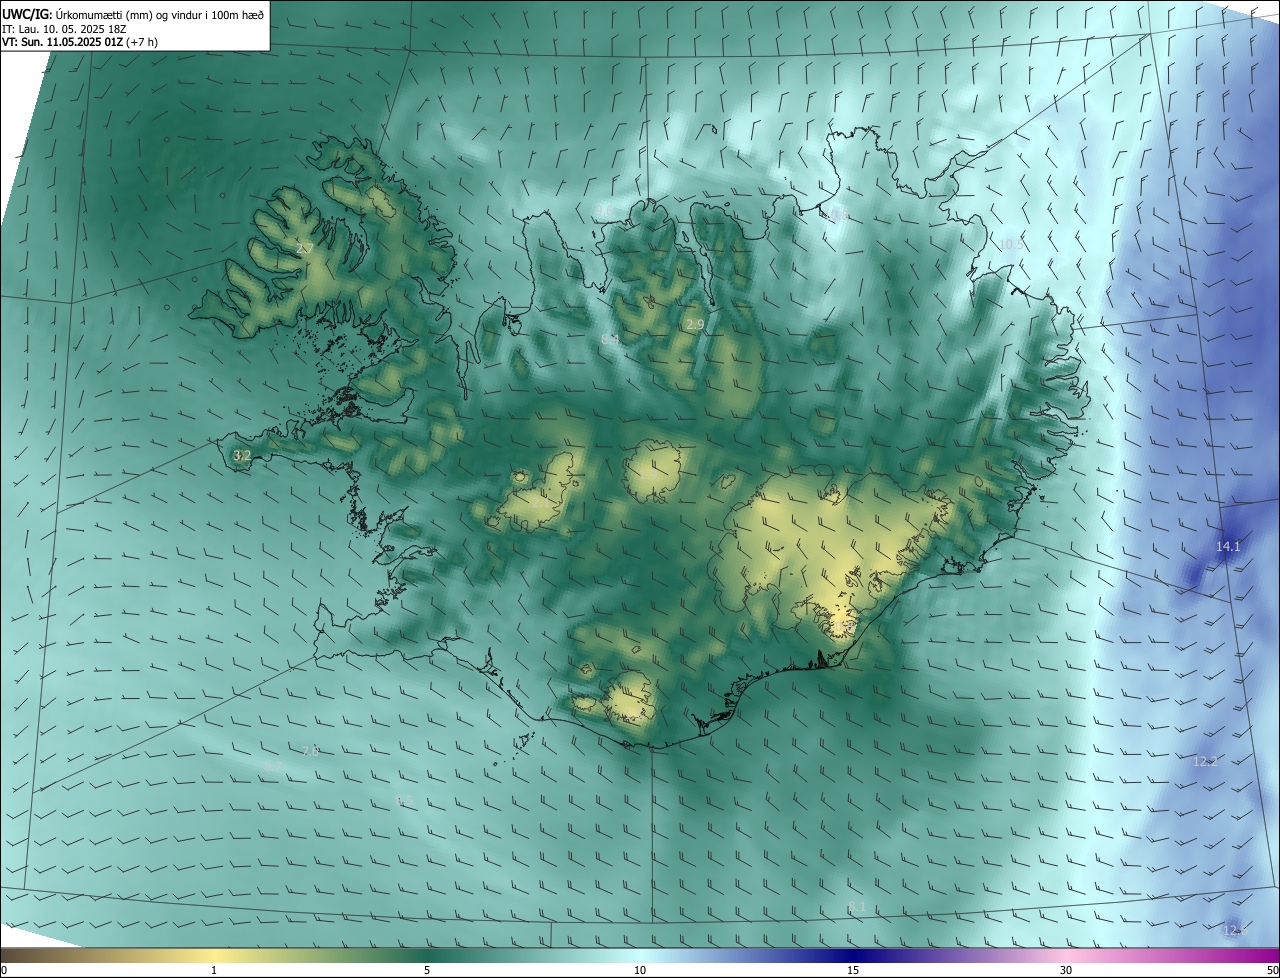Click the 10.5 value label near northeast coast

point(1012,244)
